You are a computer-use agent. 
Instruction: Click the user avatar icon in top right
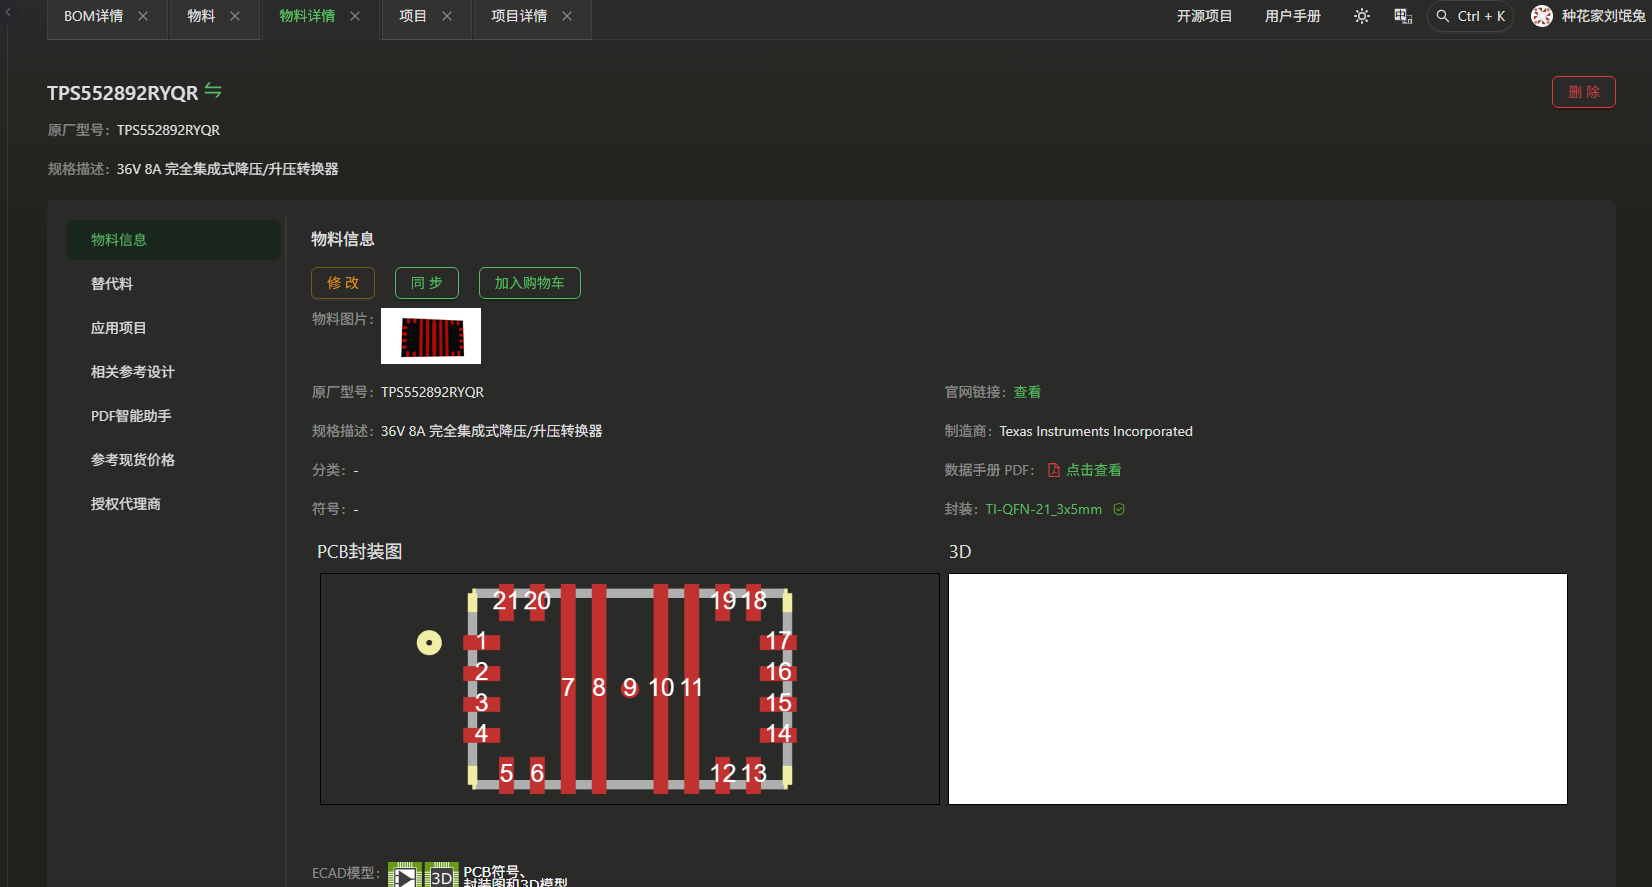click(1541, 16)
